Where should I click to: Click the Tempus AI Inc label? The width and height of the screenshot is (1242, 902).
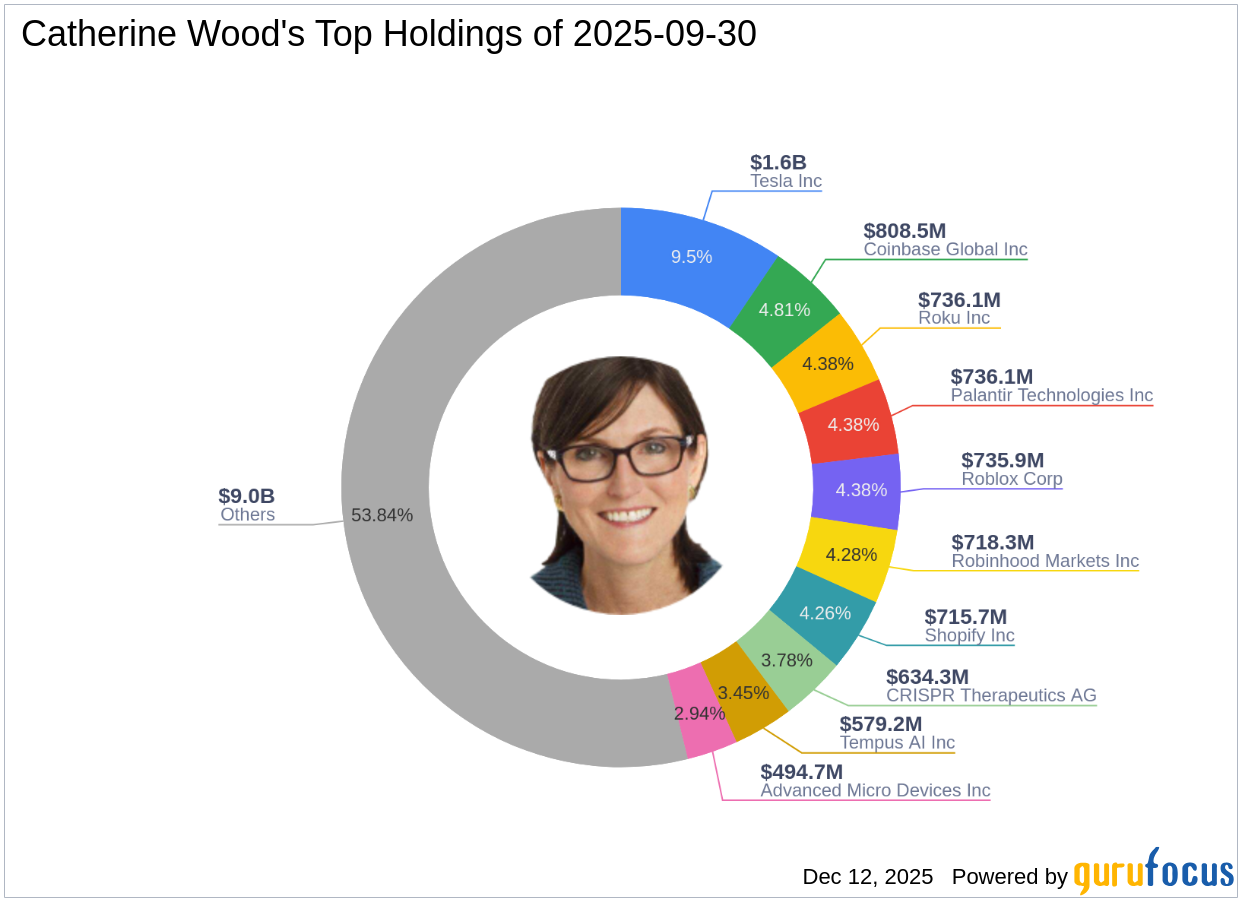pos(897,743)
